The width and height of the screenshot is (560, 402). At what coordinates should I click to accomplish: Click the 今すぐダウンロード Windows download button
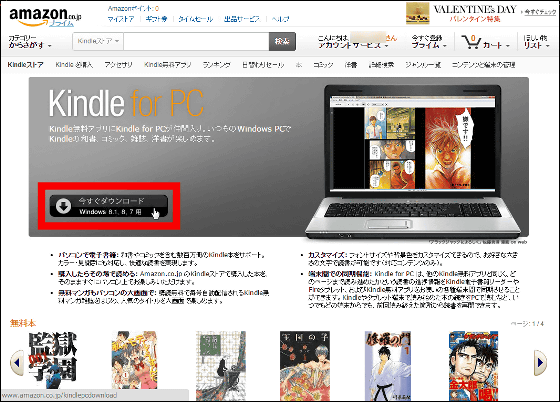click(109, 206)
